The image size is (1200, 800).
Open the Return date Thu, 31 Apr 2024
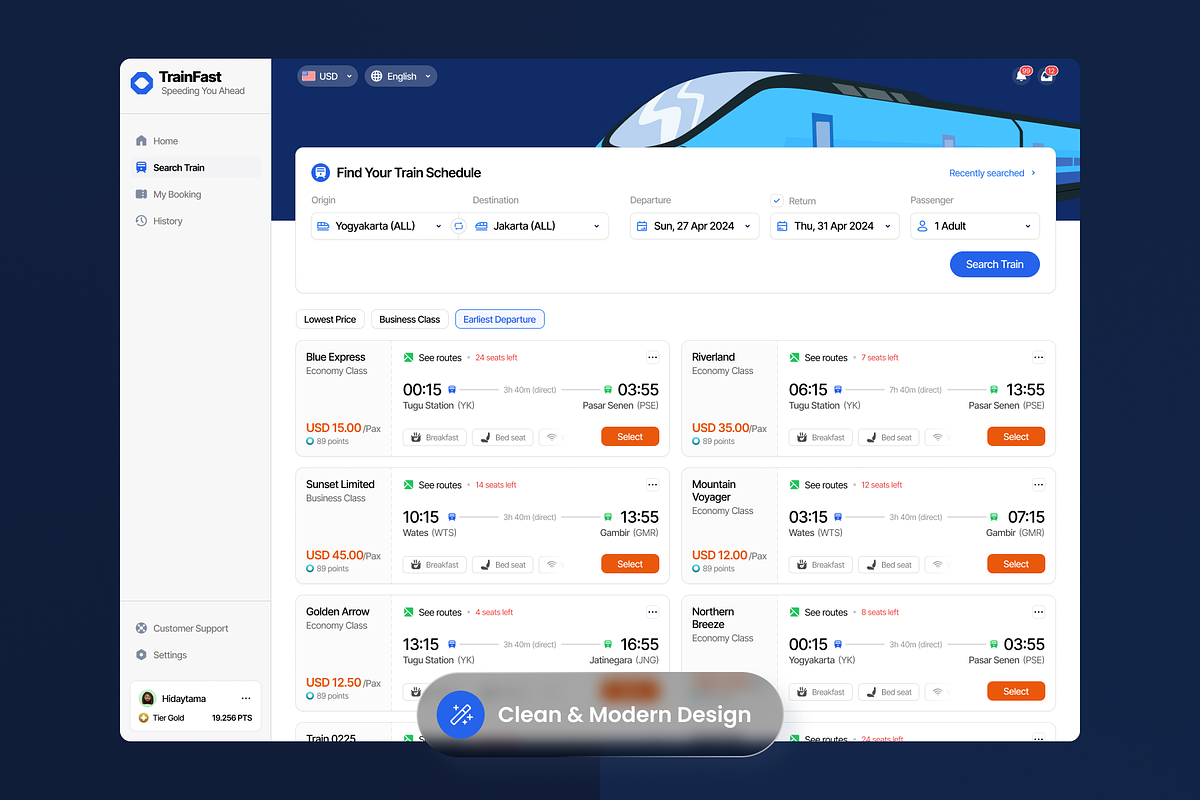click(835, 226)
